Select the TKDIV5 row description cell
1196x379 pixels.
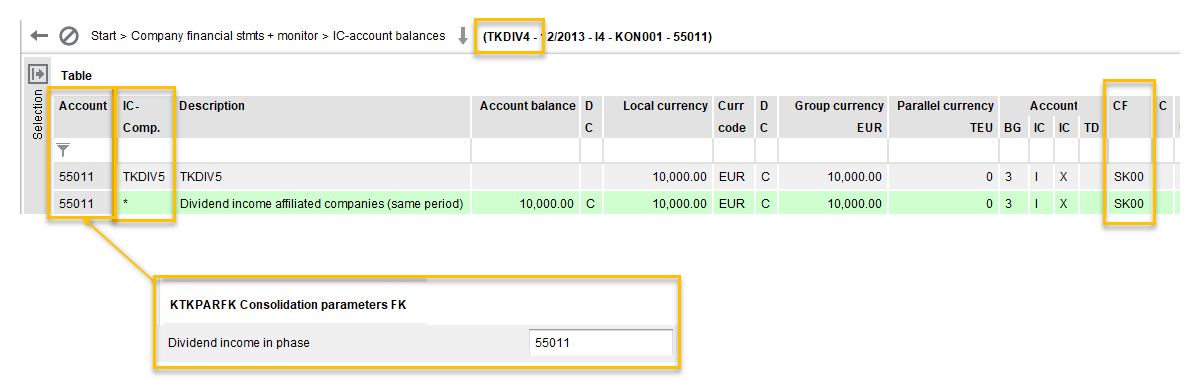coord(322,177)
